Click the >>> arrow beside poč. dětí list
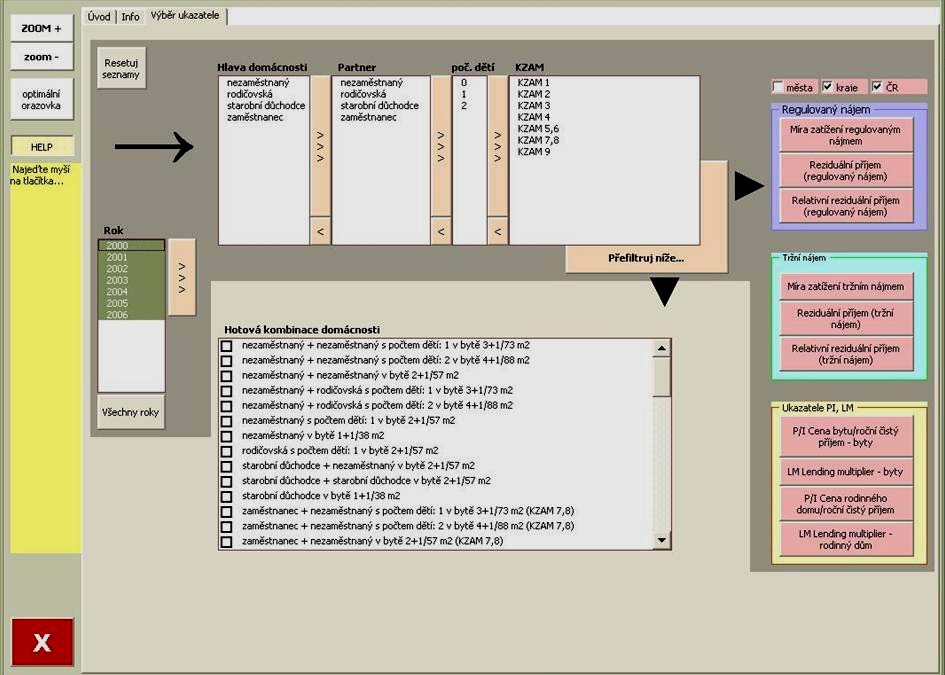This screenshot has width=945, height=675. 497,146
